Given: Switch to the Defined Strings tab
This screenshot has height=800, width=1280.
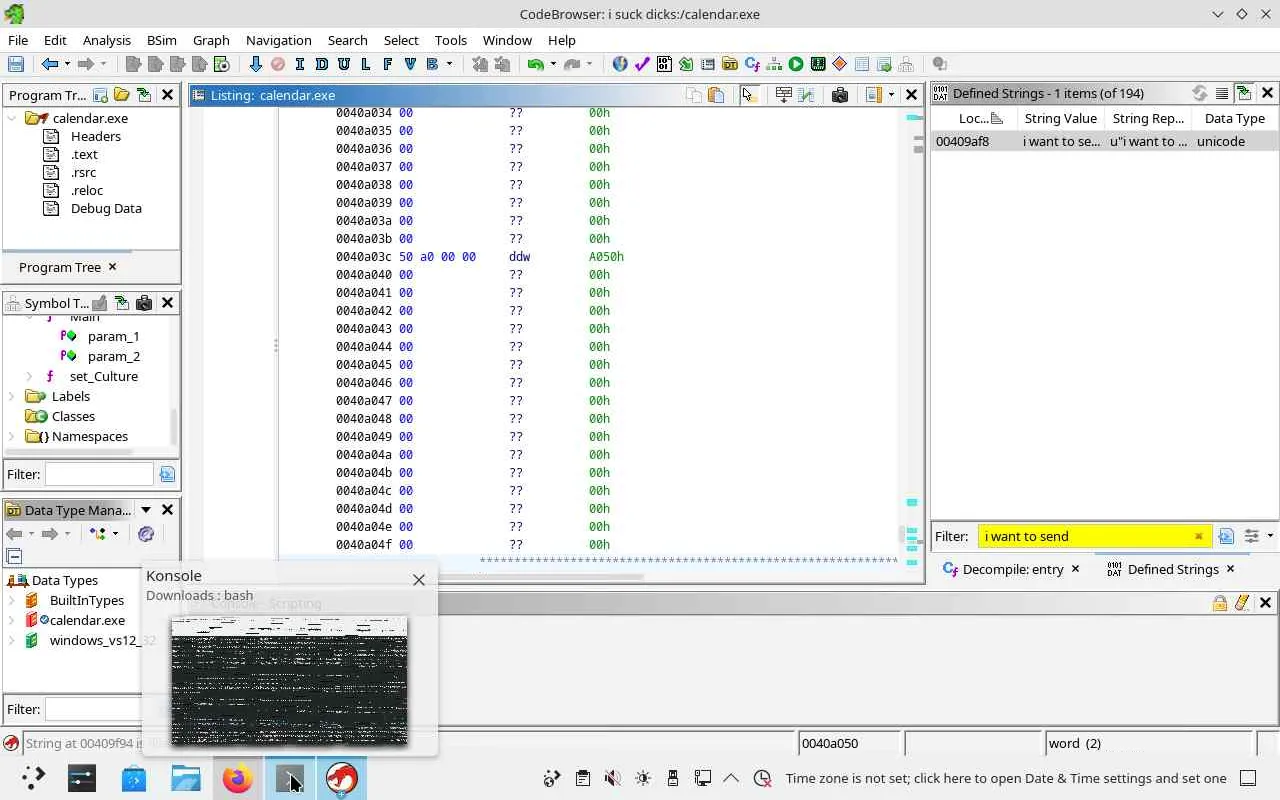Looking at the screenshot, I should (x=1172, y=569).
